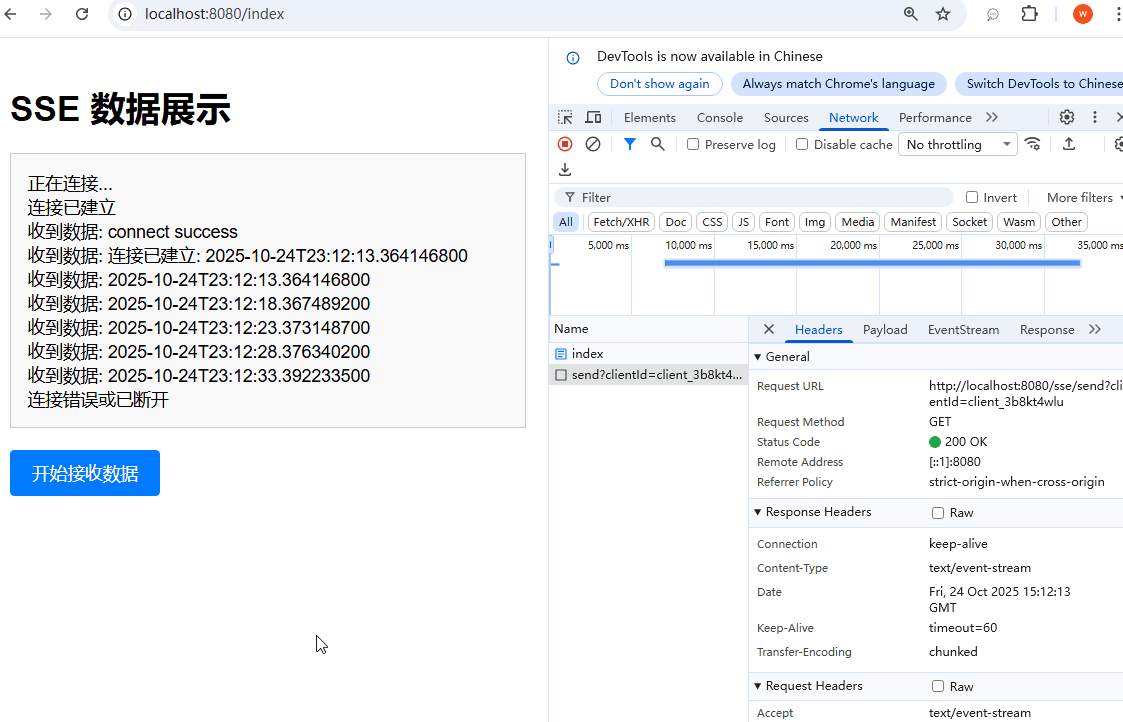Open network conditions wifi icon
The image size is (1123, 722).
(1033, 144)
